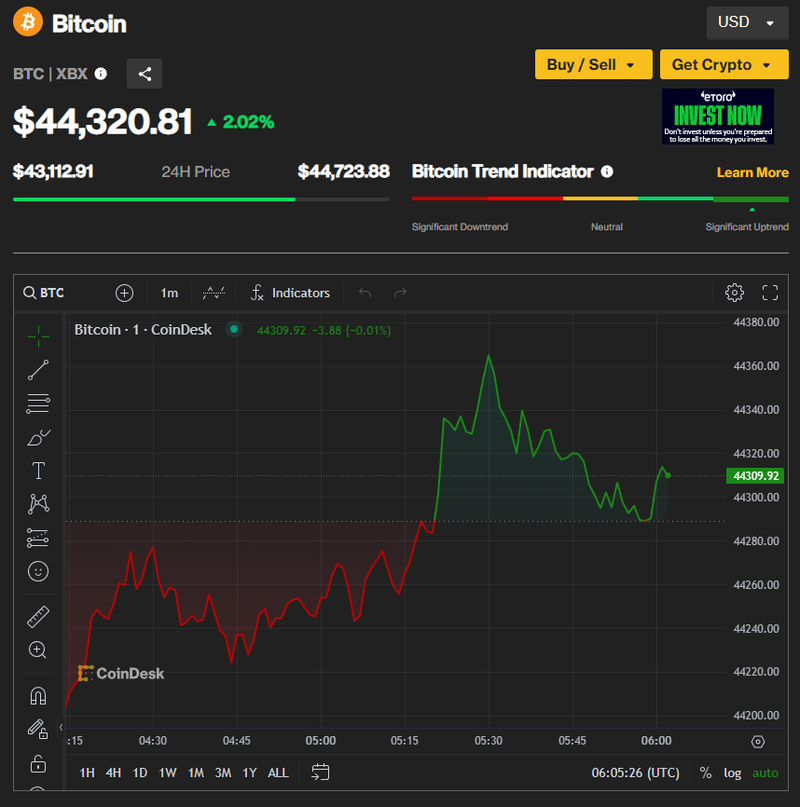Select the 1Y time range
The image size is (800, 807).
(249, 773)
